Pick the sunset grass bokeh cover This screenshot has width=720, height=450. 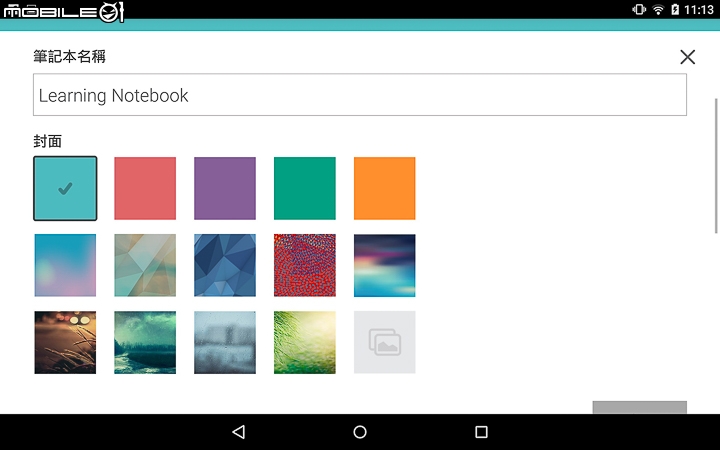click(x=65, y=343)
